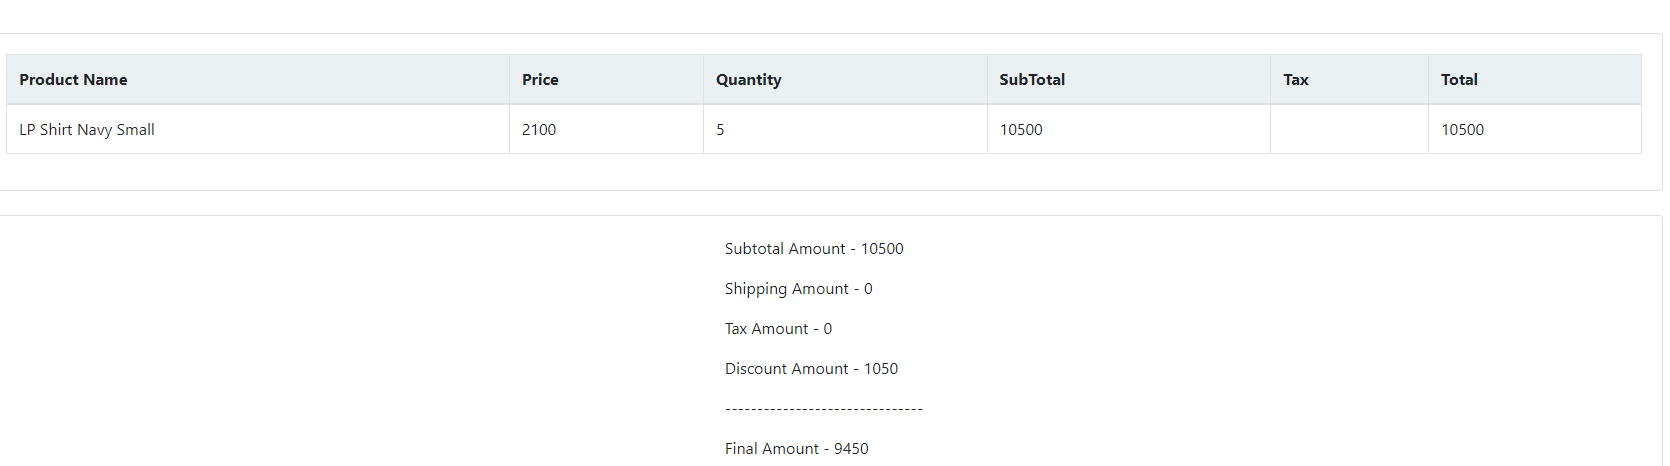Click the dashed separator line

click(823, 409)
